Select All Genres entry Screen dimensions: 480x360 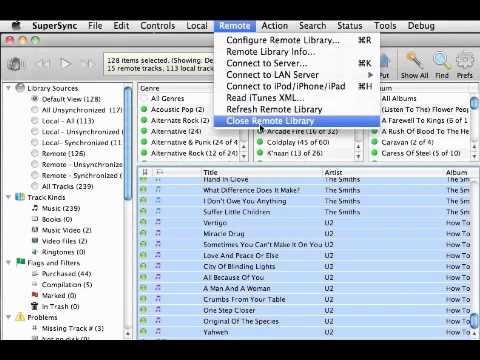pyautogui.click(x=167, y=99)
